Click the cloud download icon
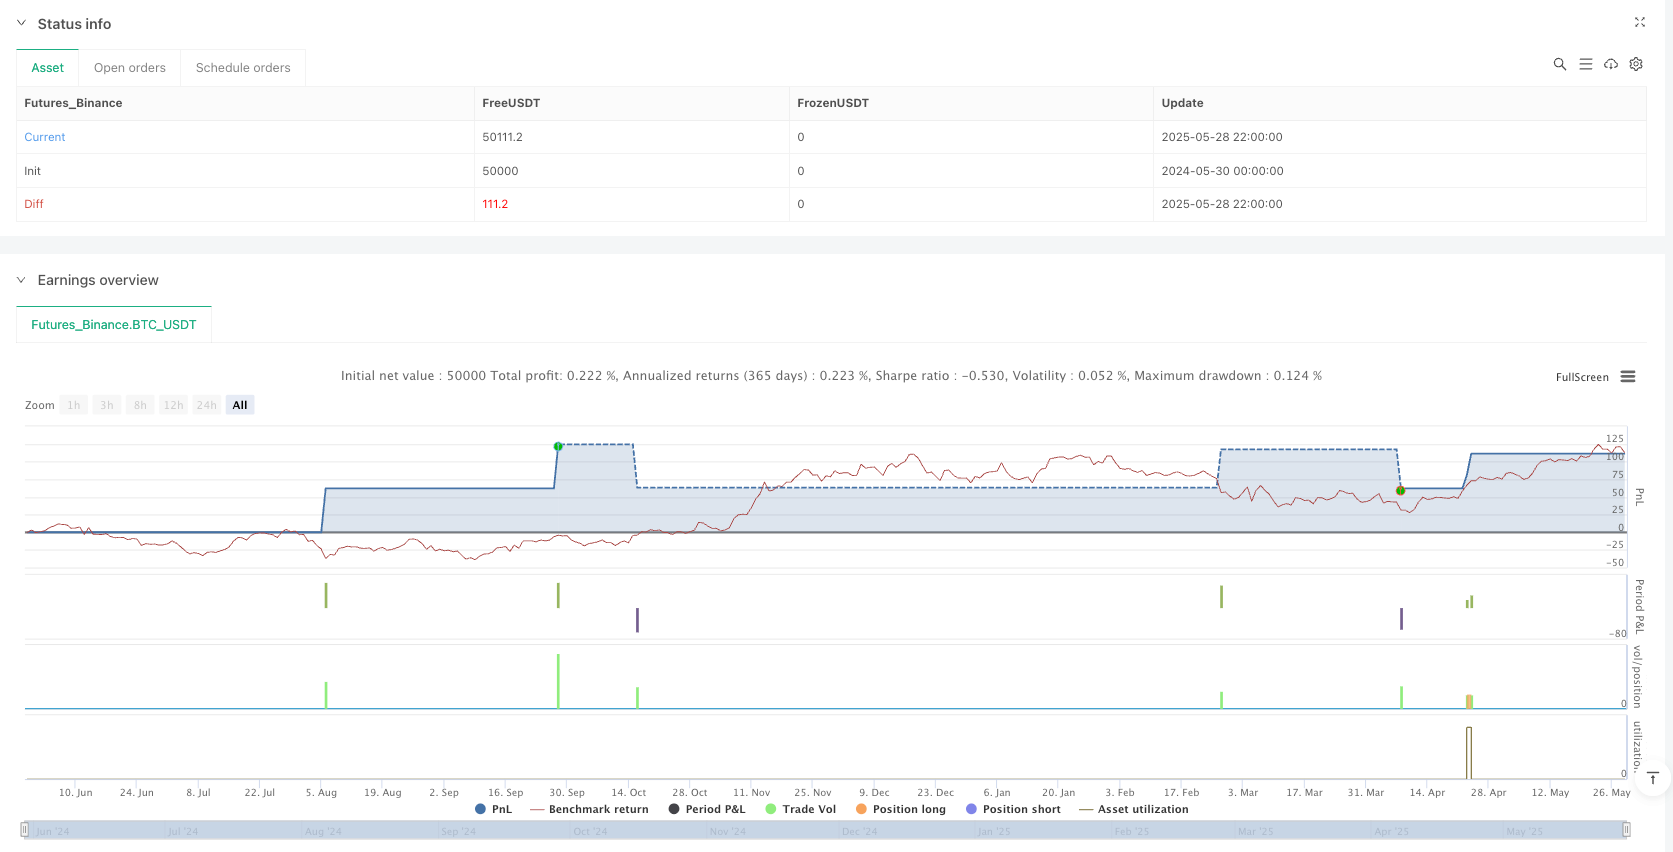The image size is (1673, 852). pyautogui.click(x=1611, y=64)
